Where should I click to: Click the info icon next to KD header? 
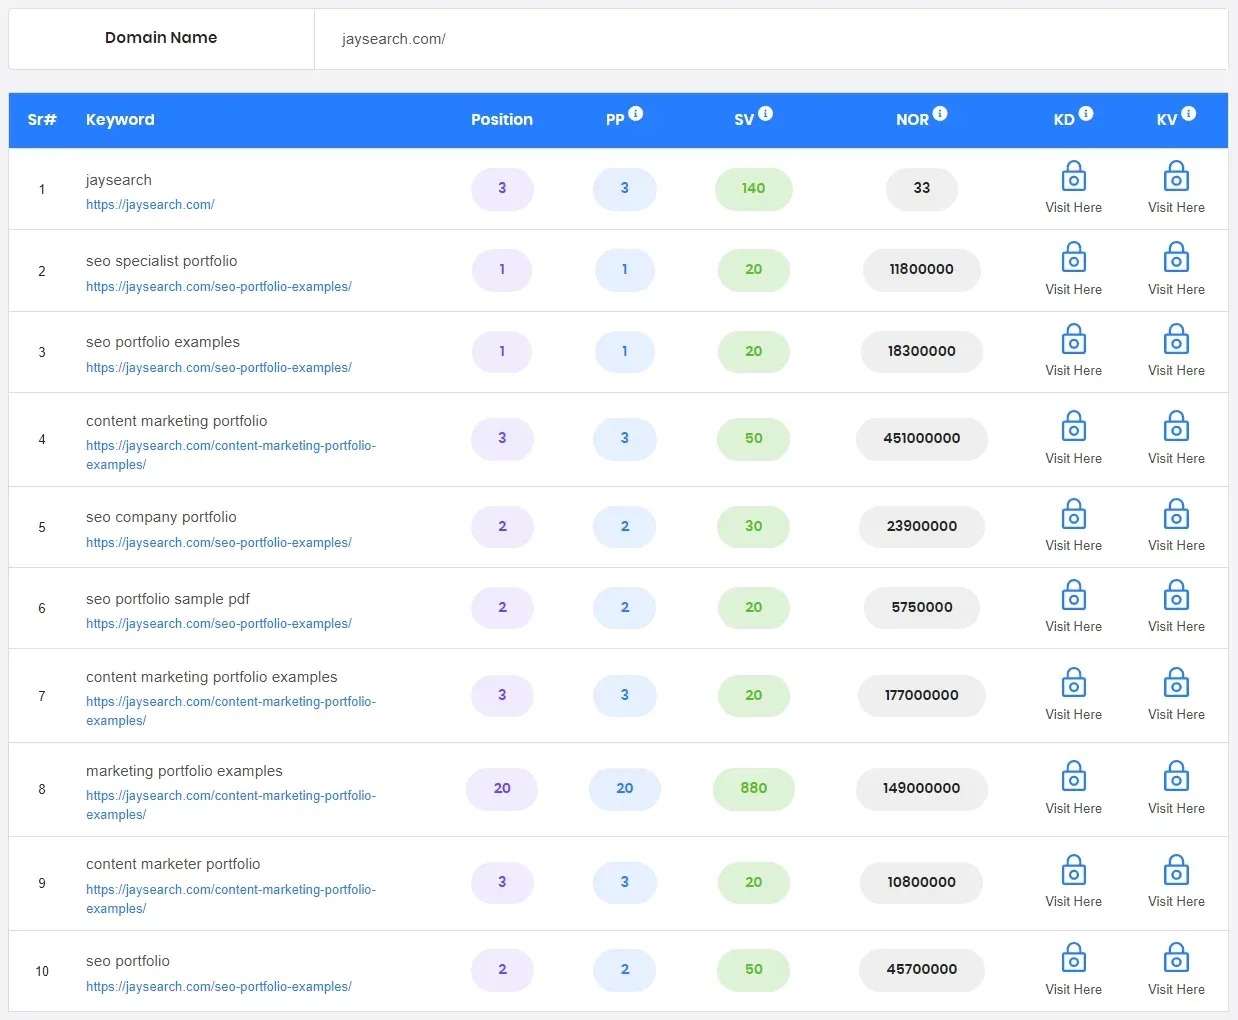click(1086, 114)
